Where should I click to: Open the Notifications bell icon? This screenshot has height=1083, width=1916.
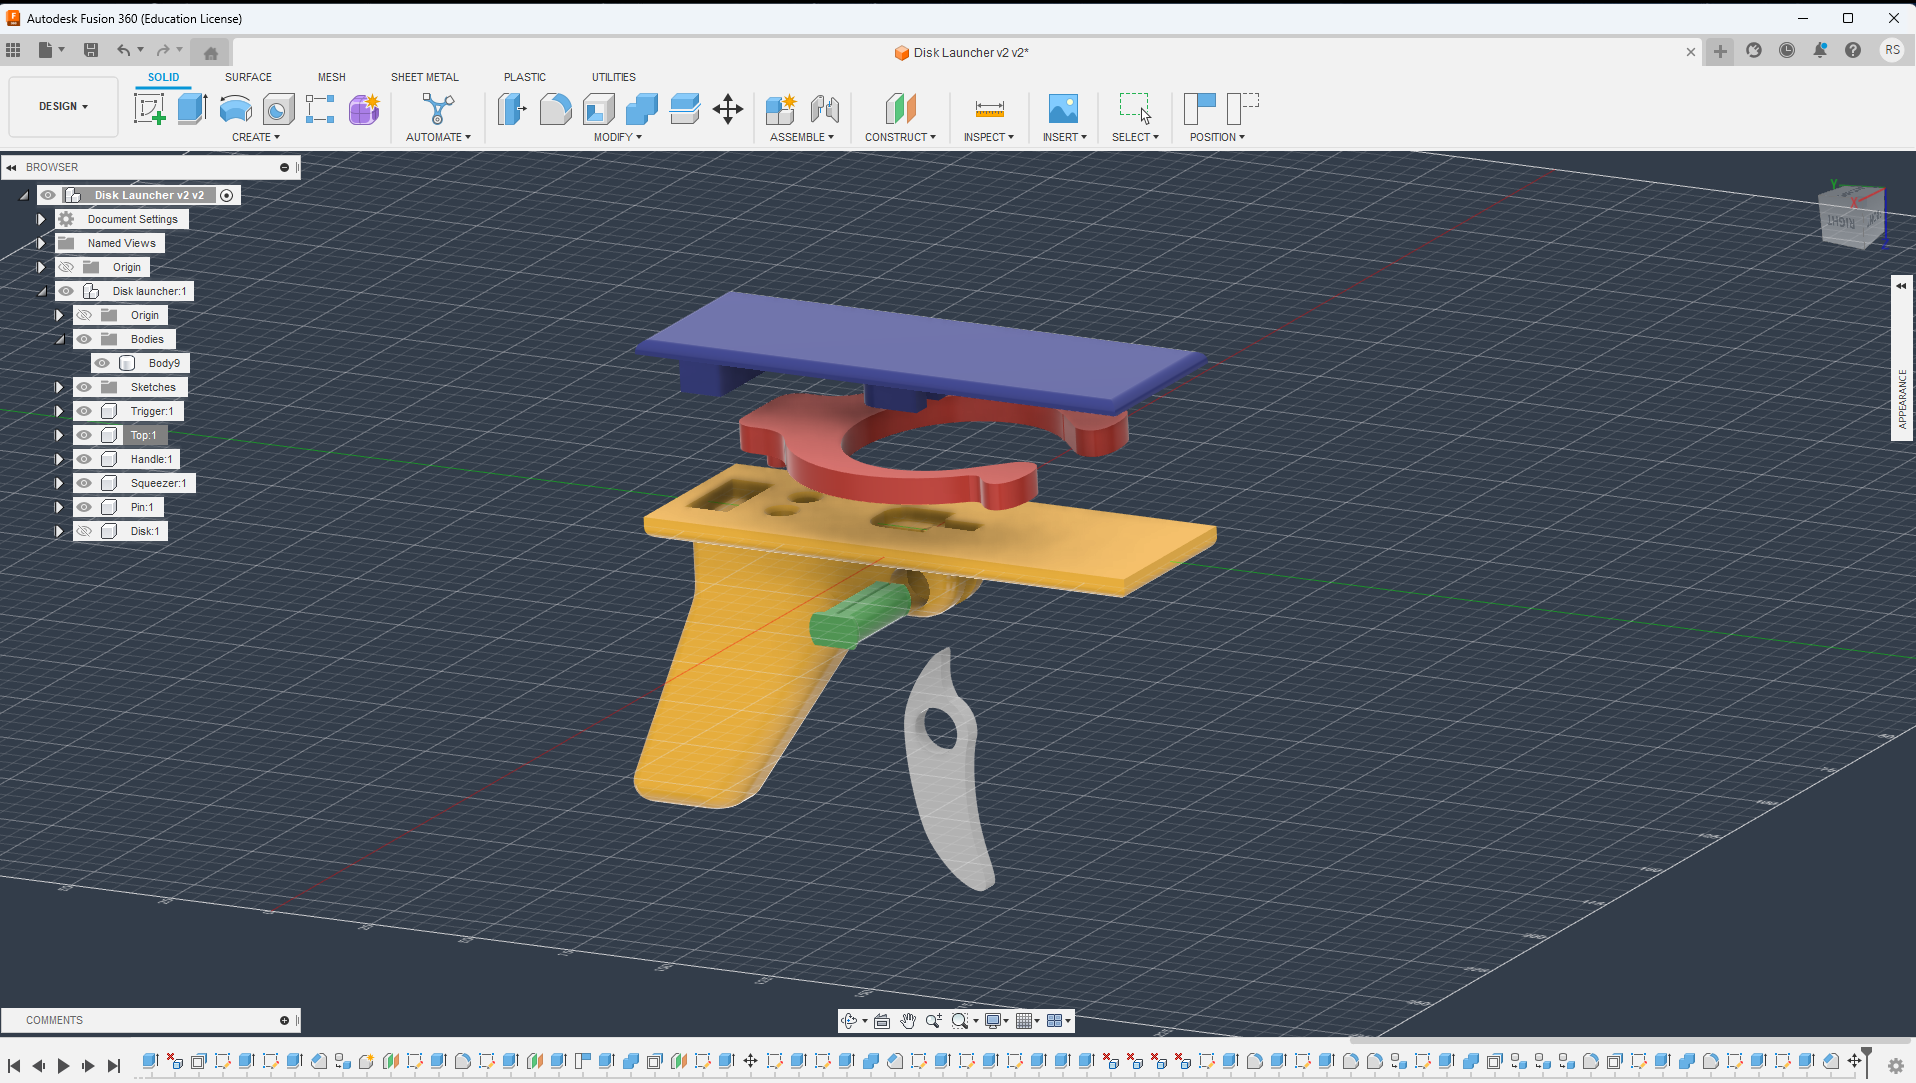coord(1820,50)
